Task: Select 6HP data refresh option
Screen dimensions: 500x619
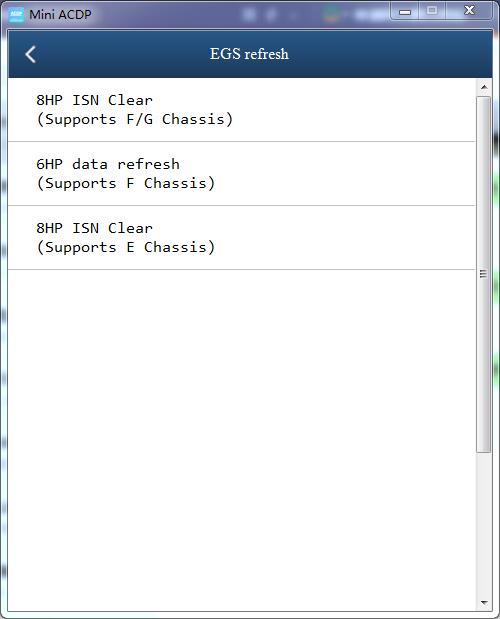Action: [x=242, y=174]
